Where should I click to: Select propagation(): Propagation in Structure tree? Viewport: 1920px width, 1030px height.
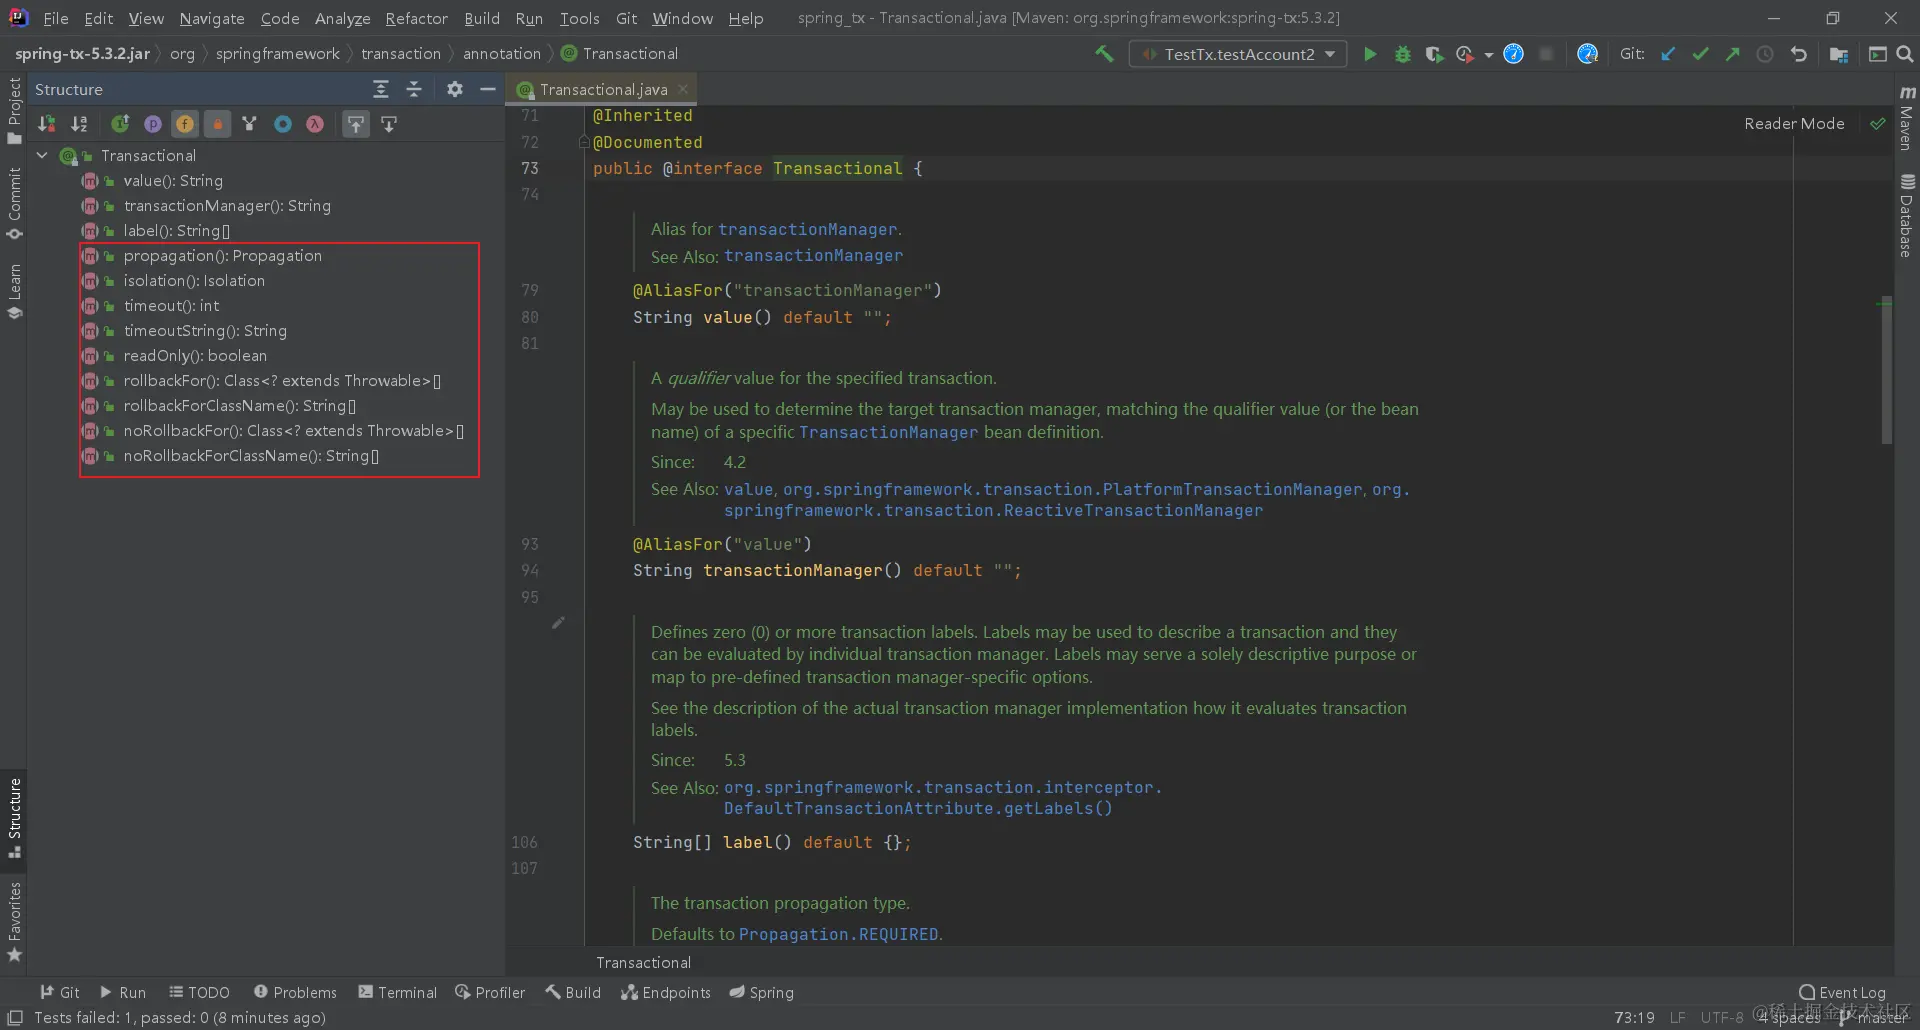tap(223, 256)
